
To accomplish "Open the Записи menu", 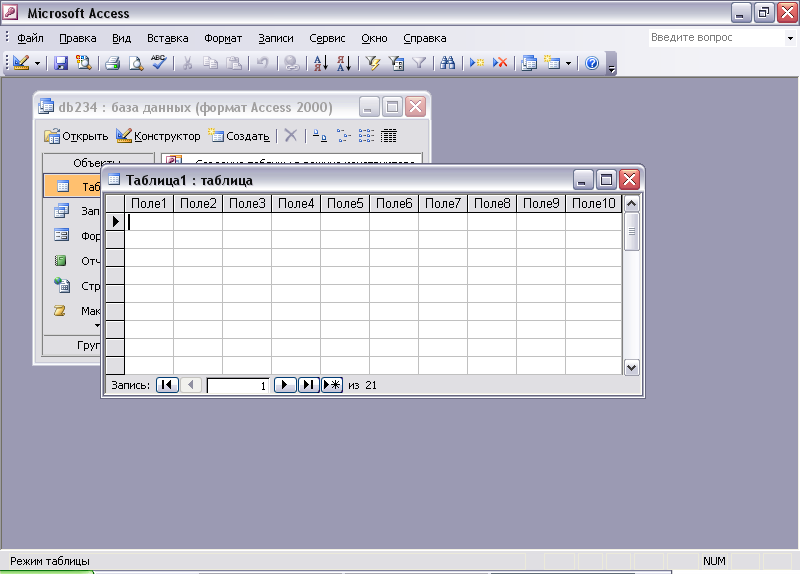I will pos(276,38).
